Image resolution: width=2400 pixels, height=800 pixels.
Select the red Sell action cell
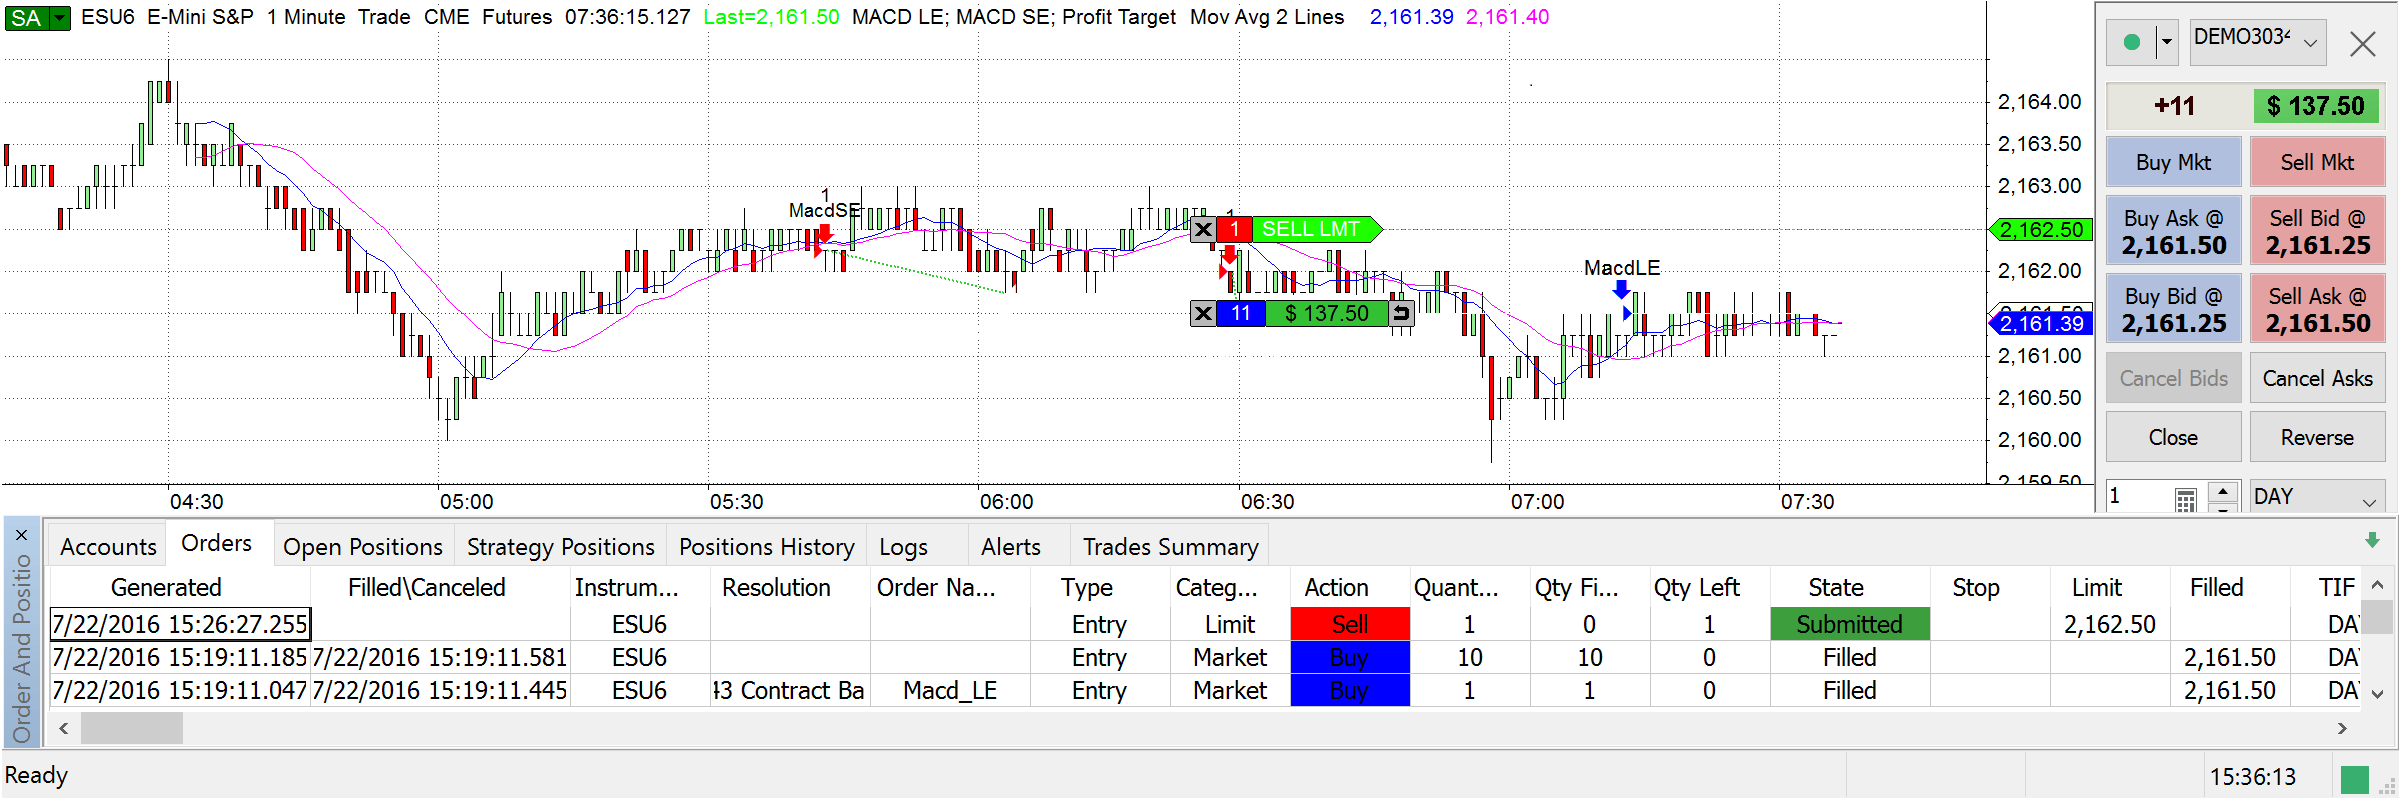click(x=1350, y=624)
